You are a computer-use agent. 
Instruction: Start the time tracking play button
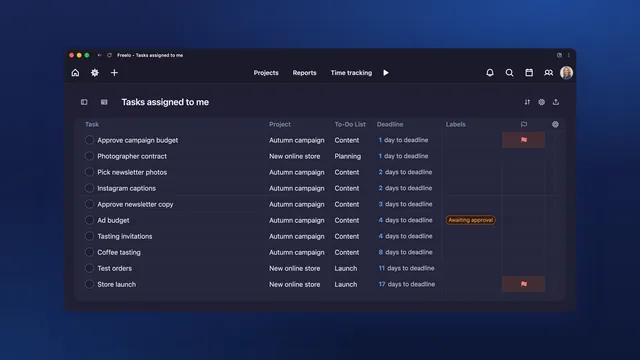pyautogui.click(x=386, y=73)
